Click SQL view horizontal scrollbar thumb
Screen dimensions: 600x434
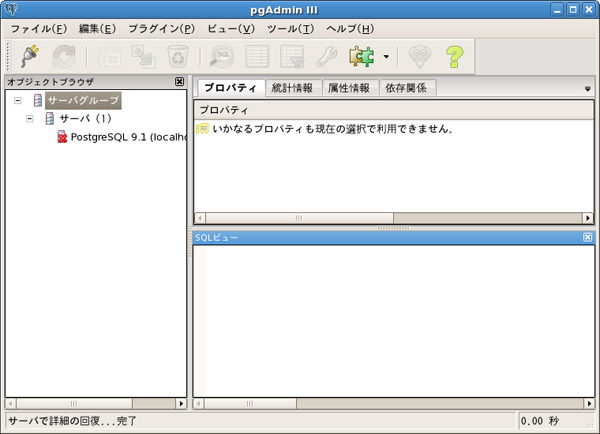250,403
